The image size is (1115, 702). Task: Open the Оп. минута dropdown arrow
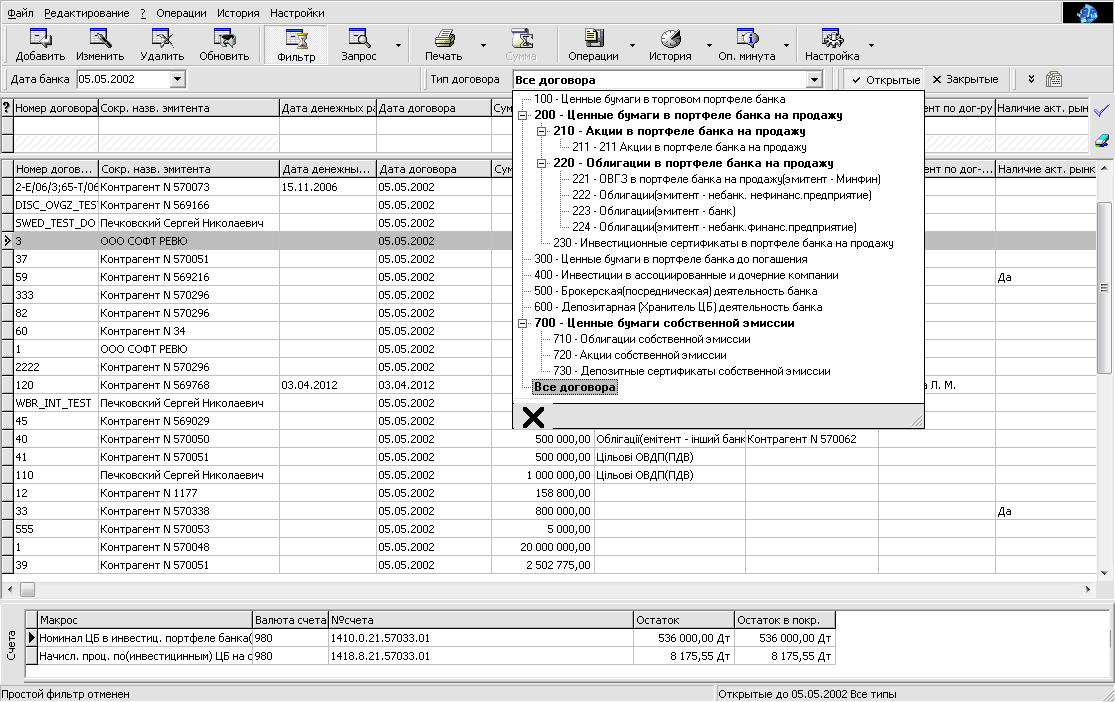point(786,46)
